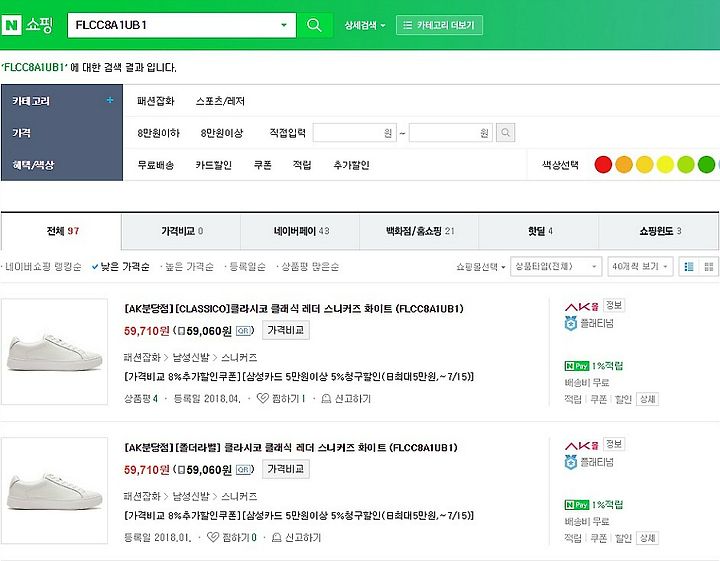
Task: Click 찜하기 heart icon on the 폴더라벨 item
Action: pos(213,537)
